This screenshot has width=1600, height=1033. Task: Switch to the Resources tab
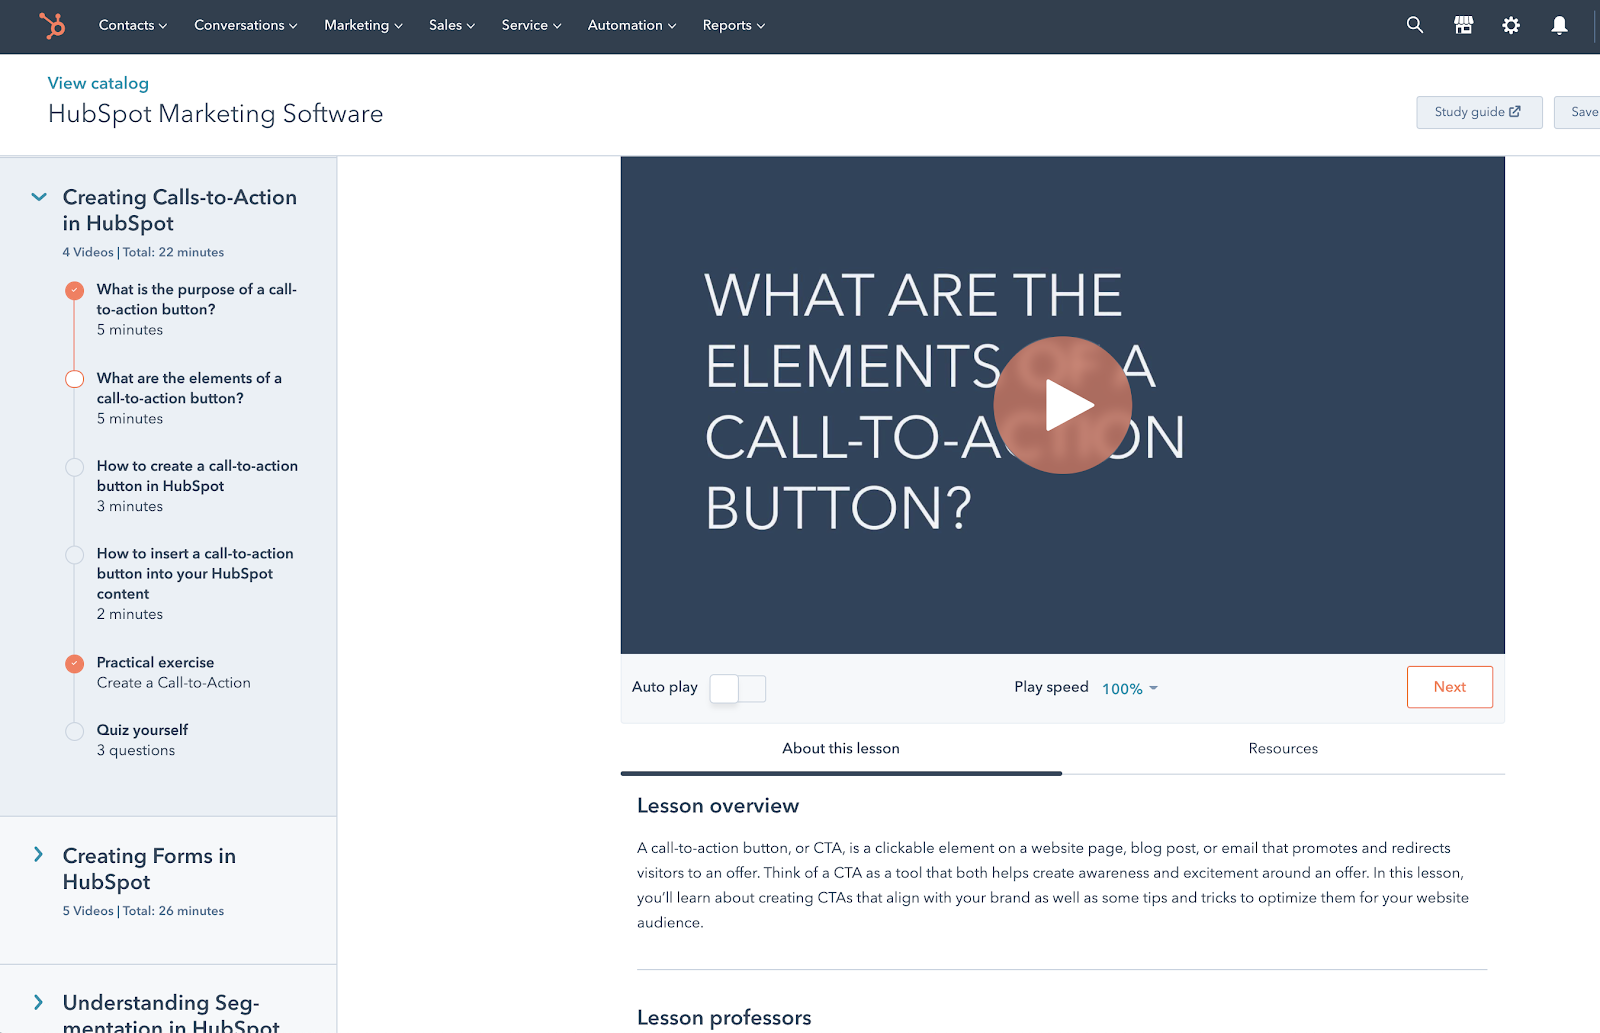click(x=1283, y=748)
